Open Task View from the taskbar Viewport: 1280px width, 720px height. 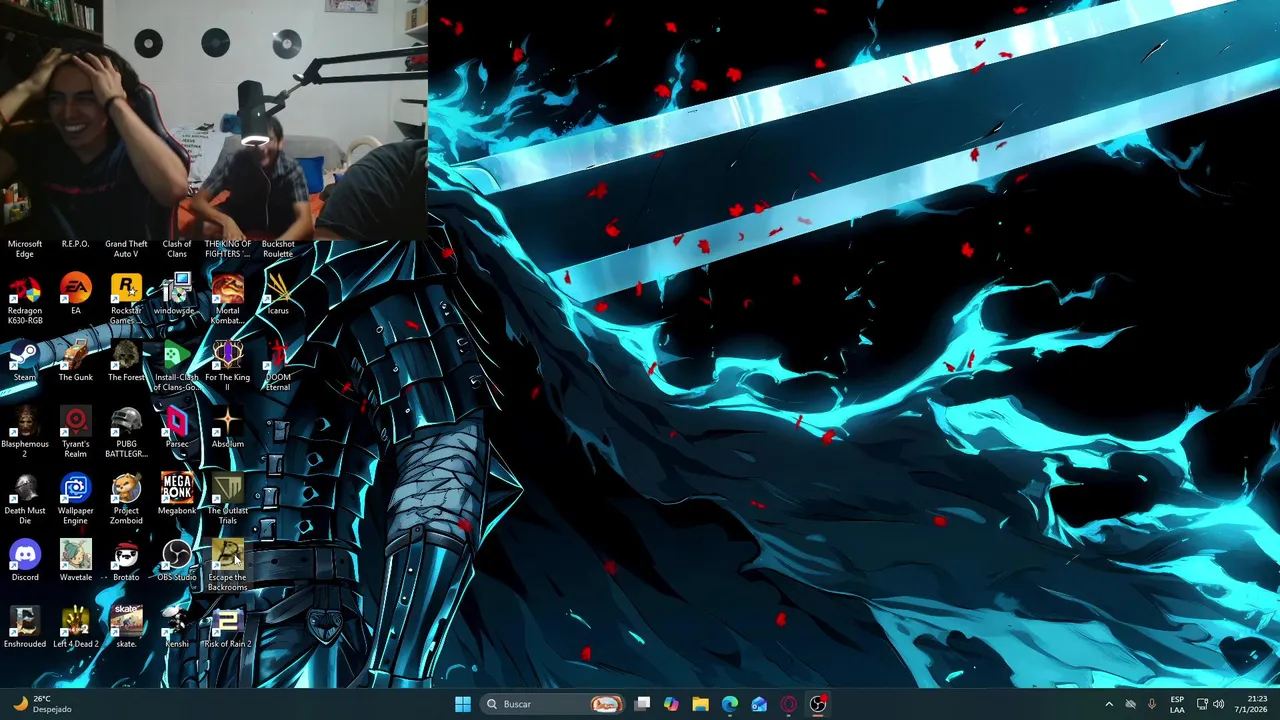point(642,704)
